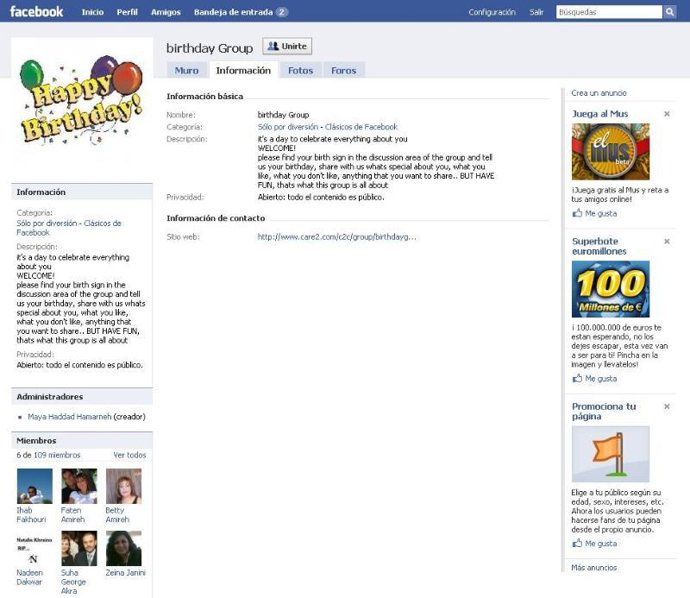690x598 pixels.
Task: Click the thumbs-up icon under Superbote euromillones
Action: 577,378
